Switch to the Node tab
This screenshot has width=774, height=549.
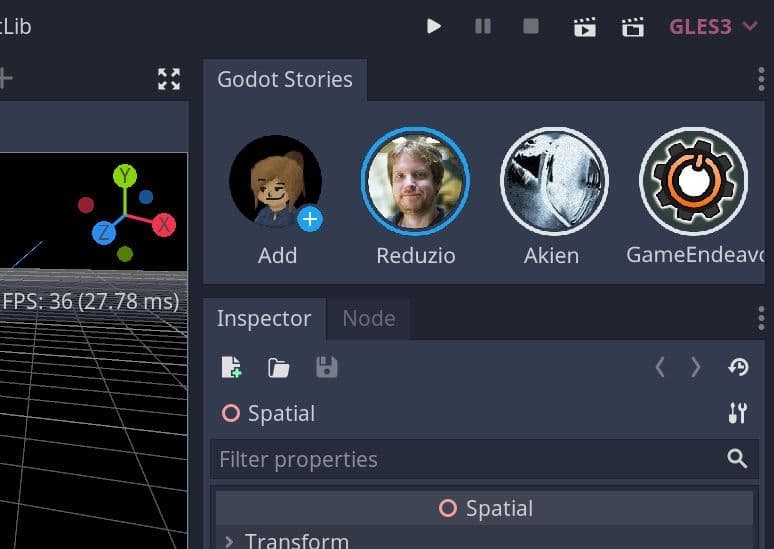369,318
